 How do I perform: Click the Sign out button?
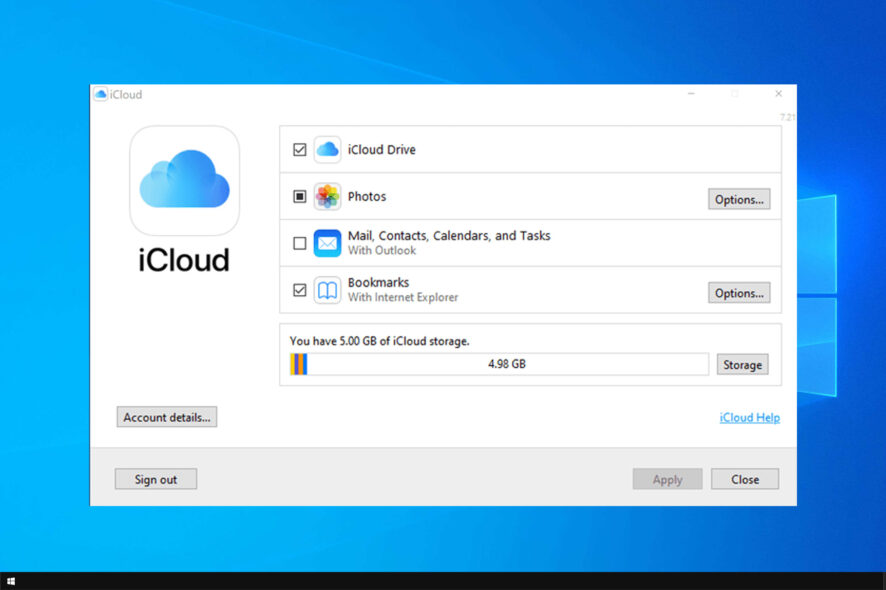coord(156,479)
